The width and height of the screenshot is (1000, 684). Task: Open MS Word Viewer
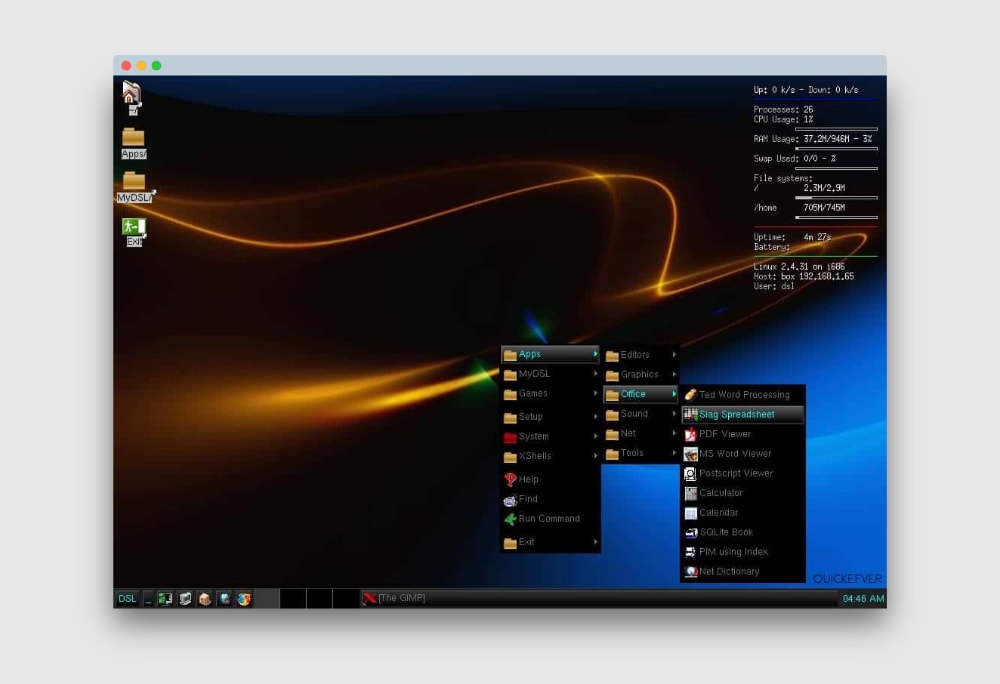(742, 453)
